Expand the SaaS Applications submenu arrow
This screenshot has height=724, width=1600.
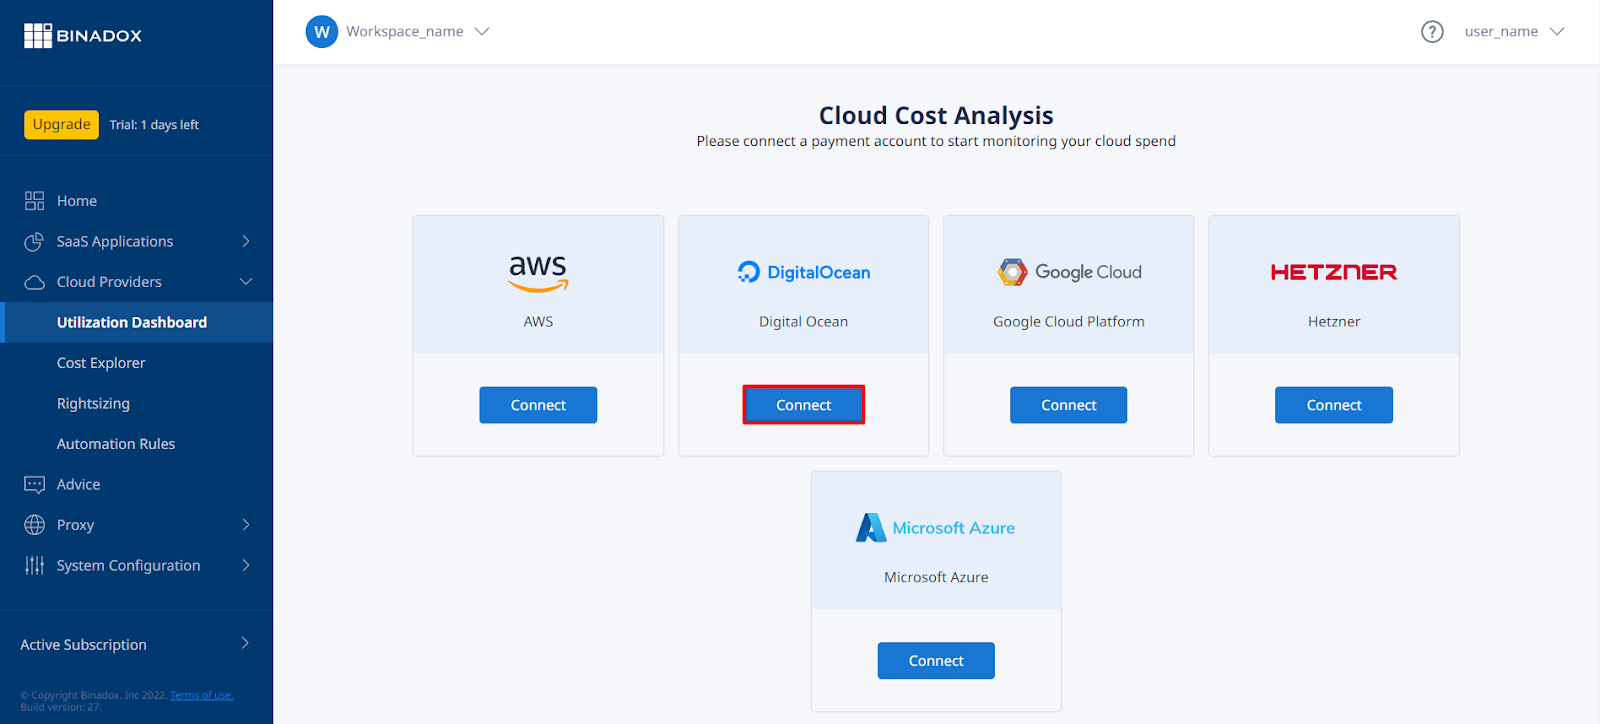(246, 241)
